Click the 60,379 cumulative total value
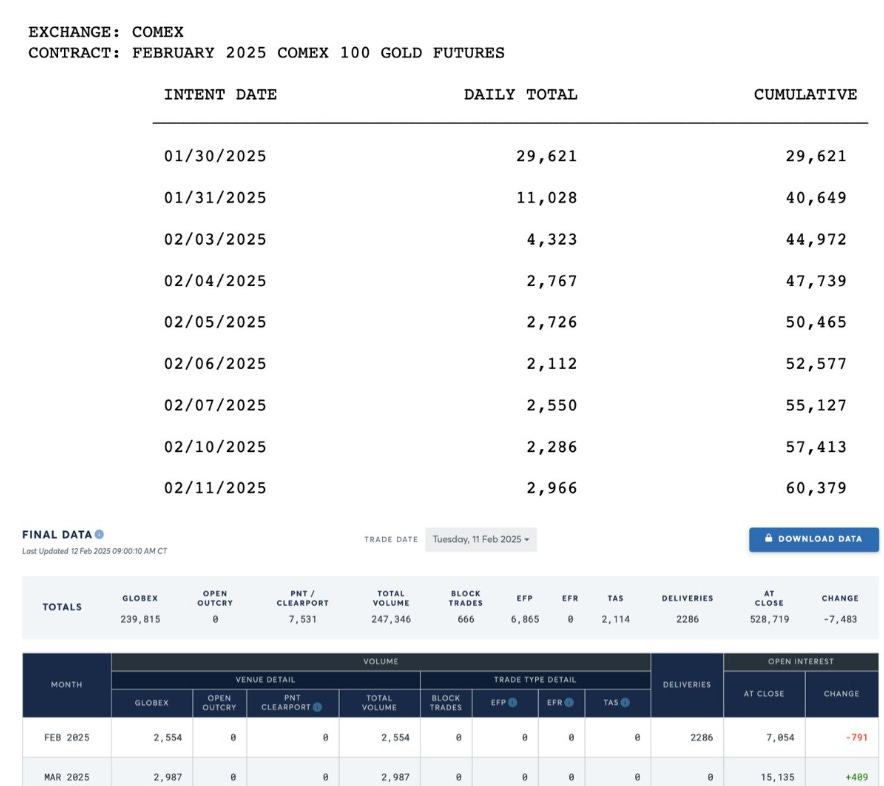The width and height of the screenshot is (884, 786). click(816, 488)
